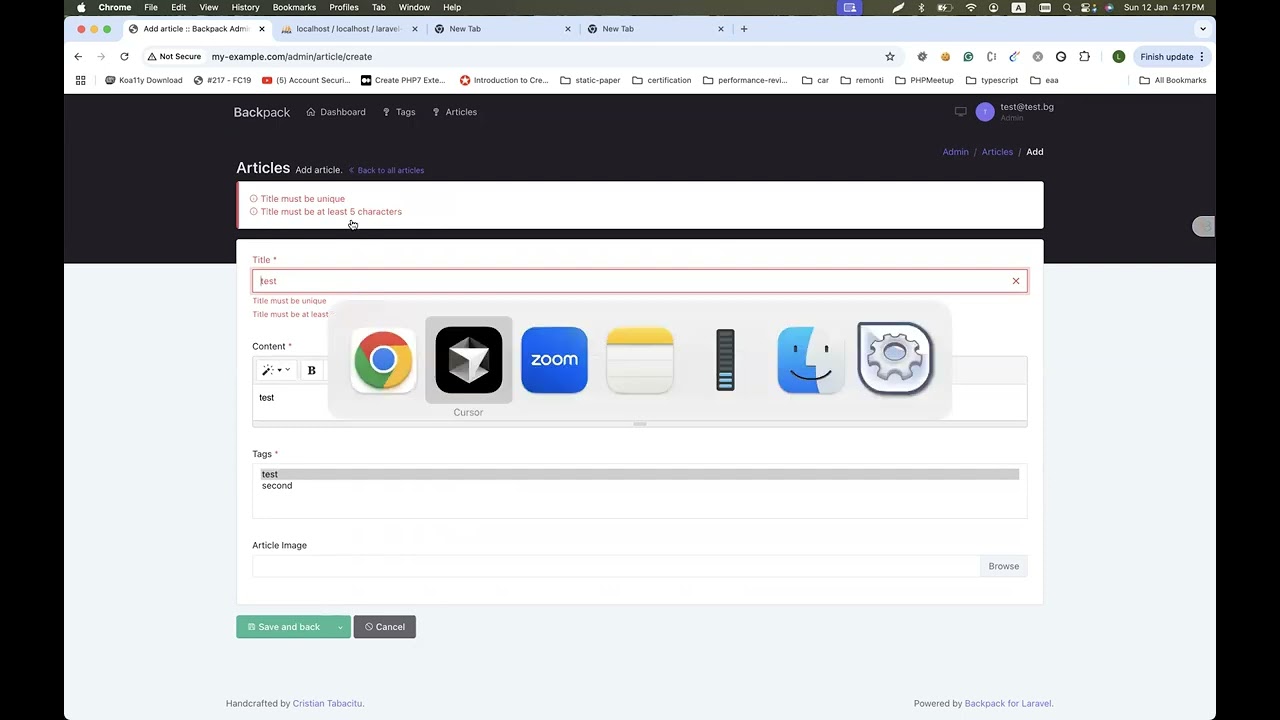
Task: Click the cookie extension icon
Action: pyautogui.click(x=945, y=57)
